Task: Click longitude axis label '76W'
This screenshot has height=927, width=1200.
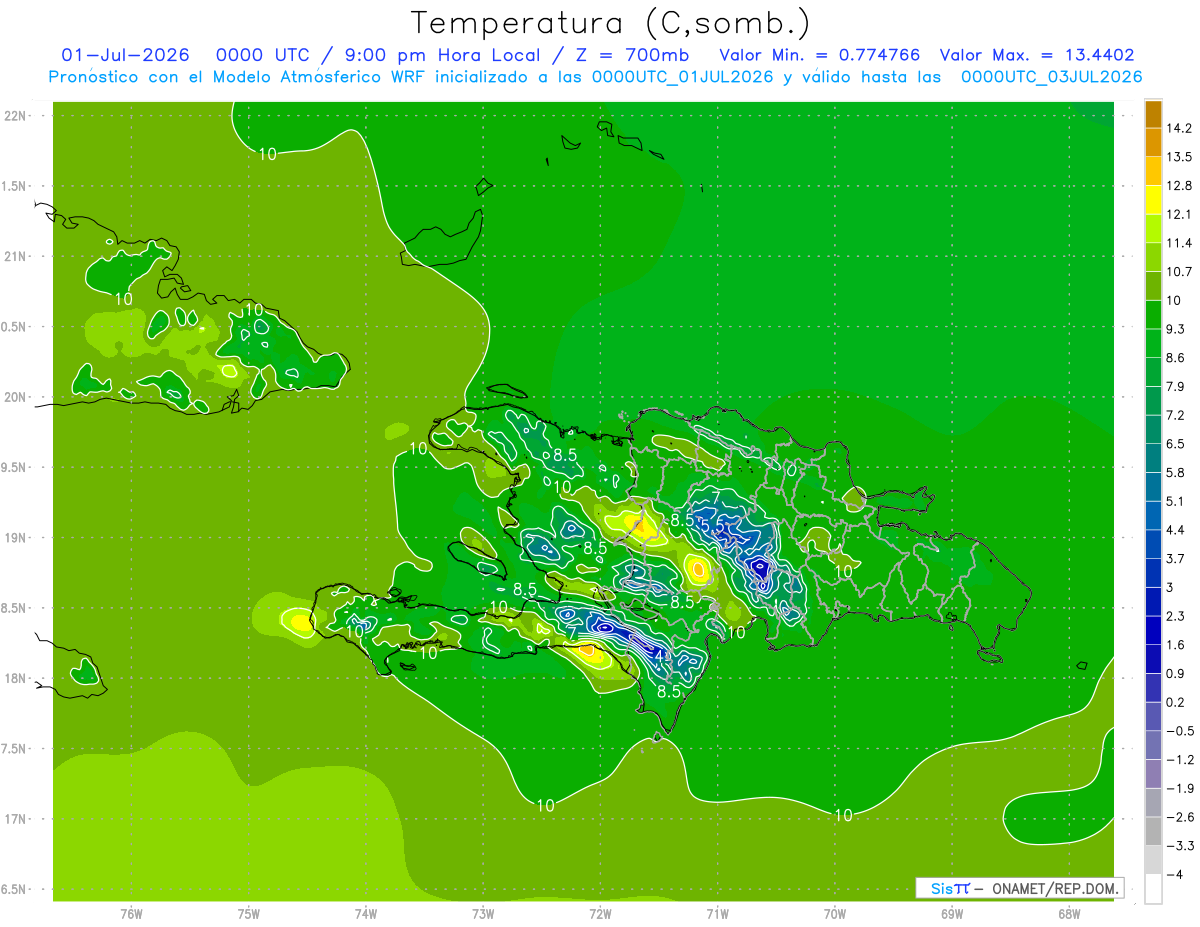Action: (x=131, y=914)
